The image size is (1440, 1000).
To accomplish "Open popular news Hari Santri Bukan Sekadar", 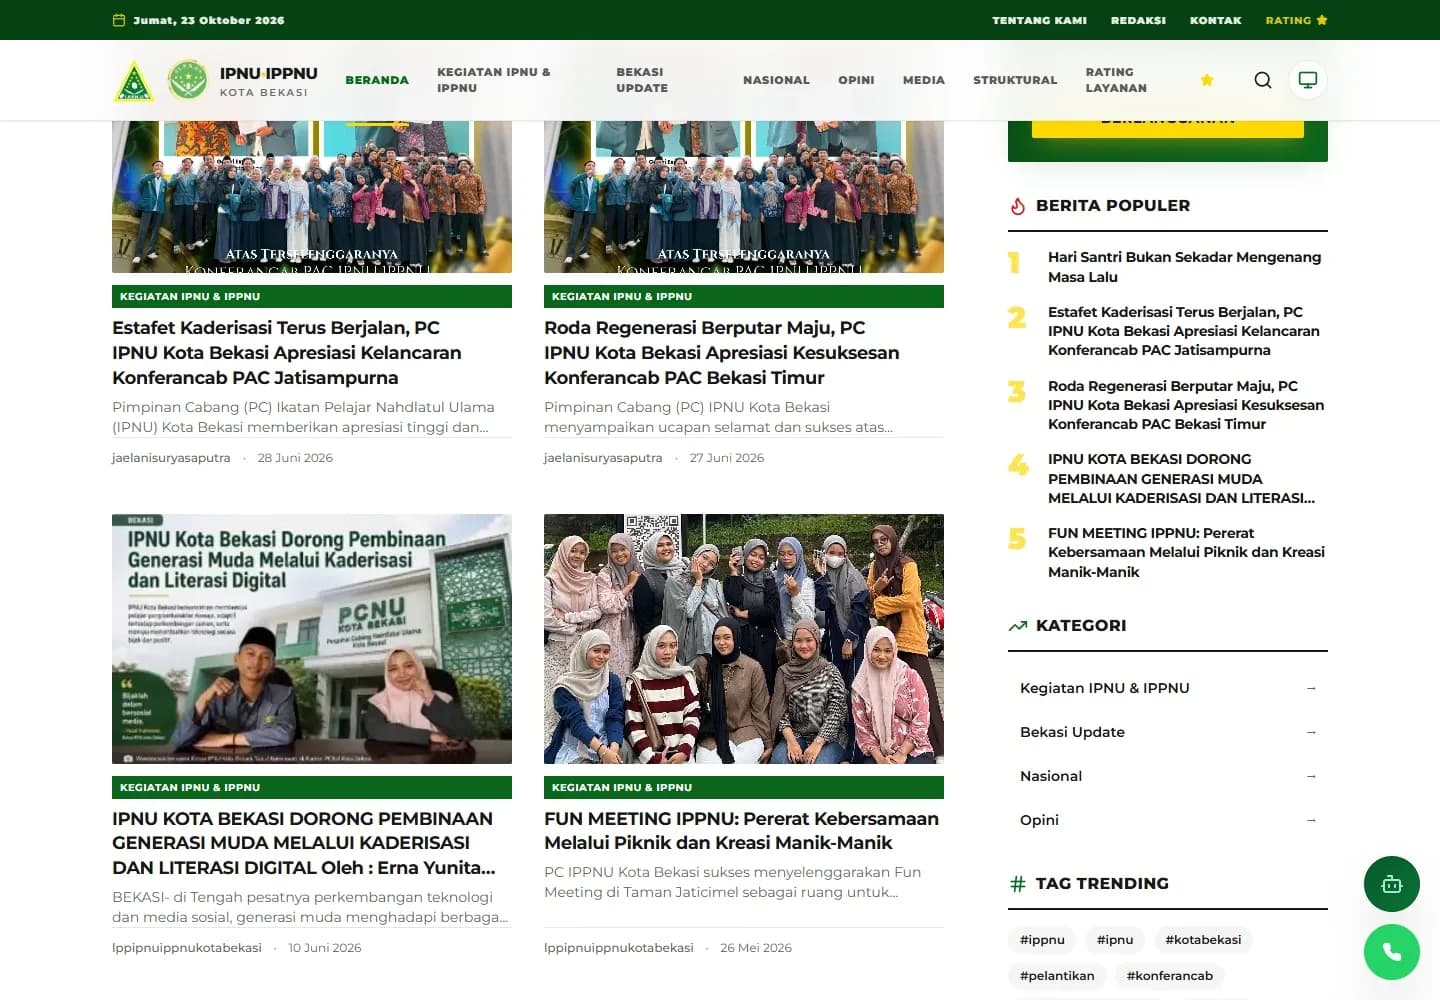I will [x=1184, y=267].
